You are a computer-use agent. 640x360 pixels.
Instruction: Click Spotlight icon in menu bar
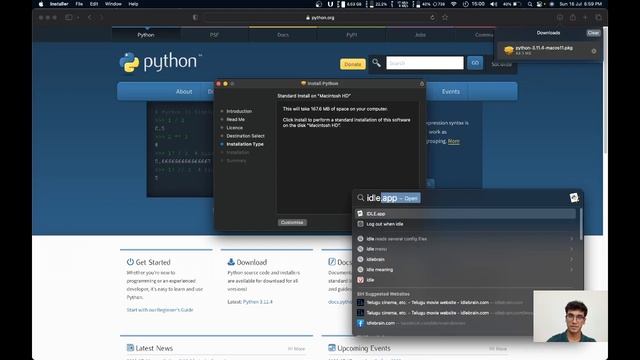(530, 4)
